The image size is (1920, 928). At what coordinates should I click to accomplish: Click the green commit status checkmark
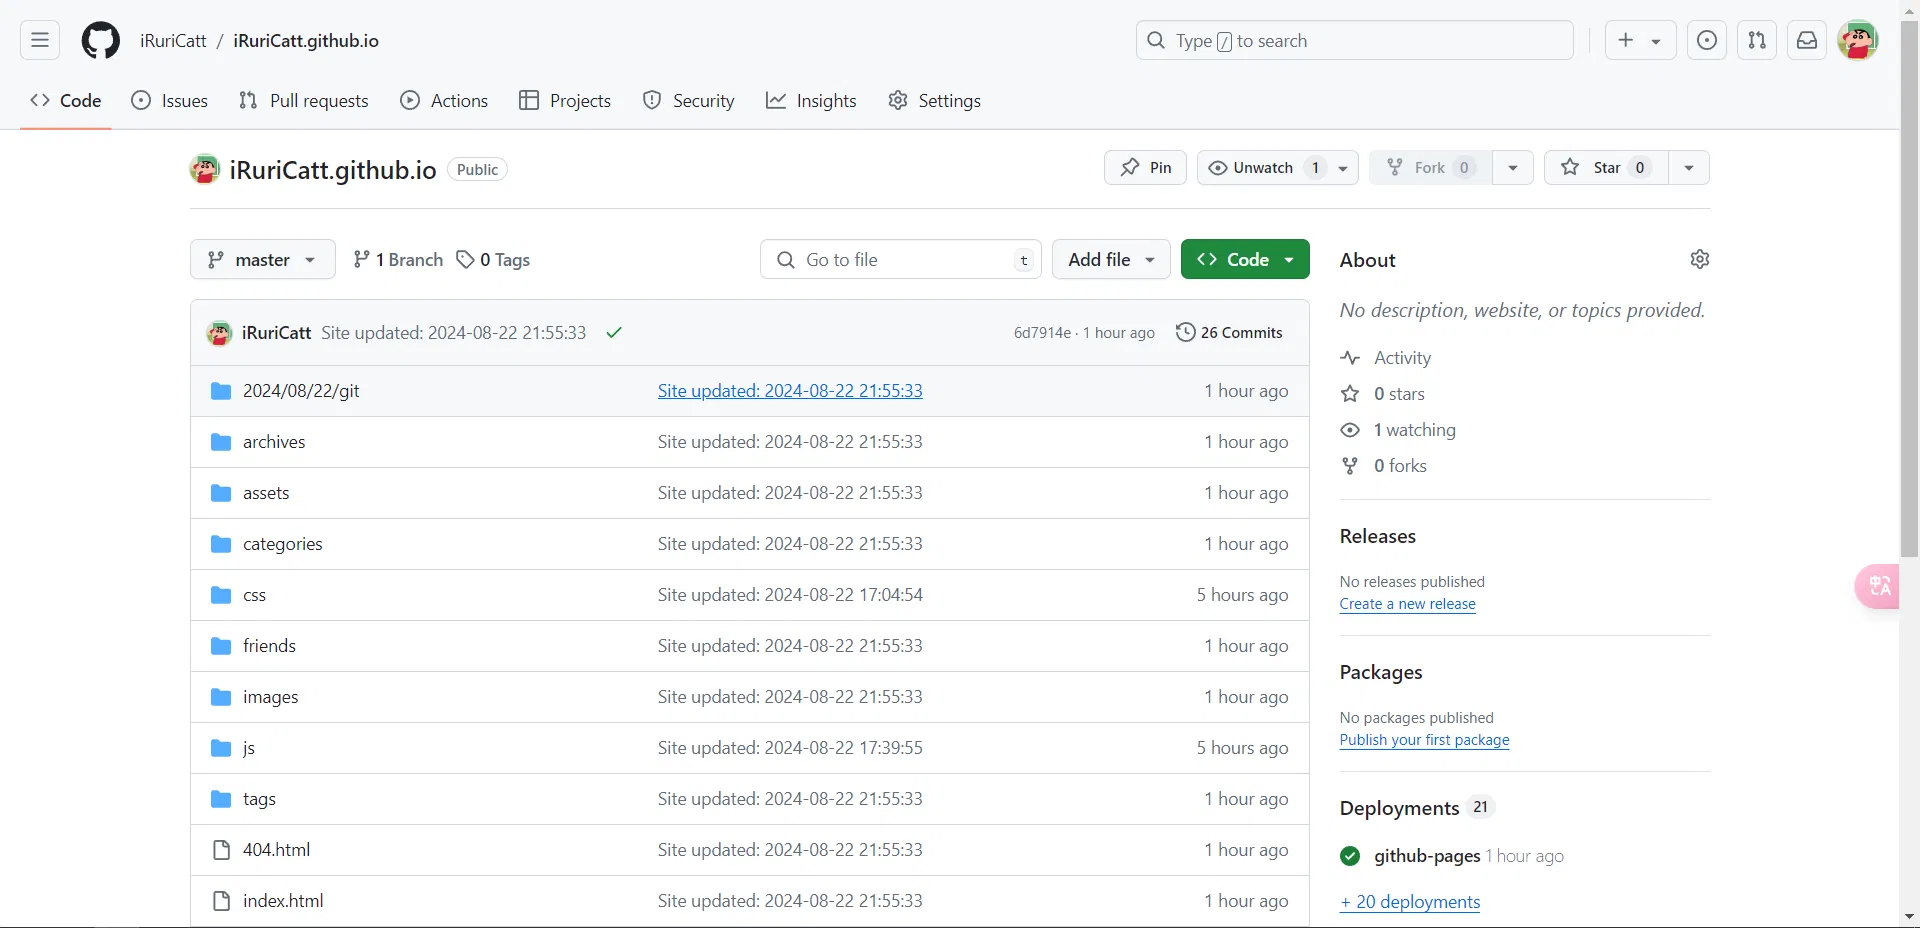[x=614, y=333]
